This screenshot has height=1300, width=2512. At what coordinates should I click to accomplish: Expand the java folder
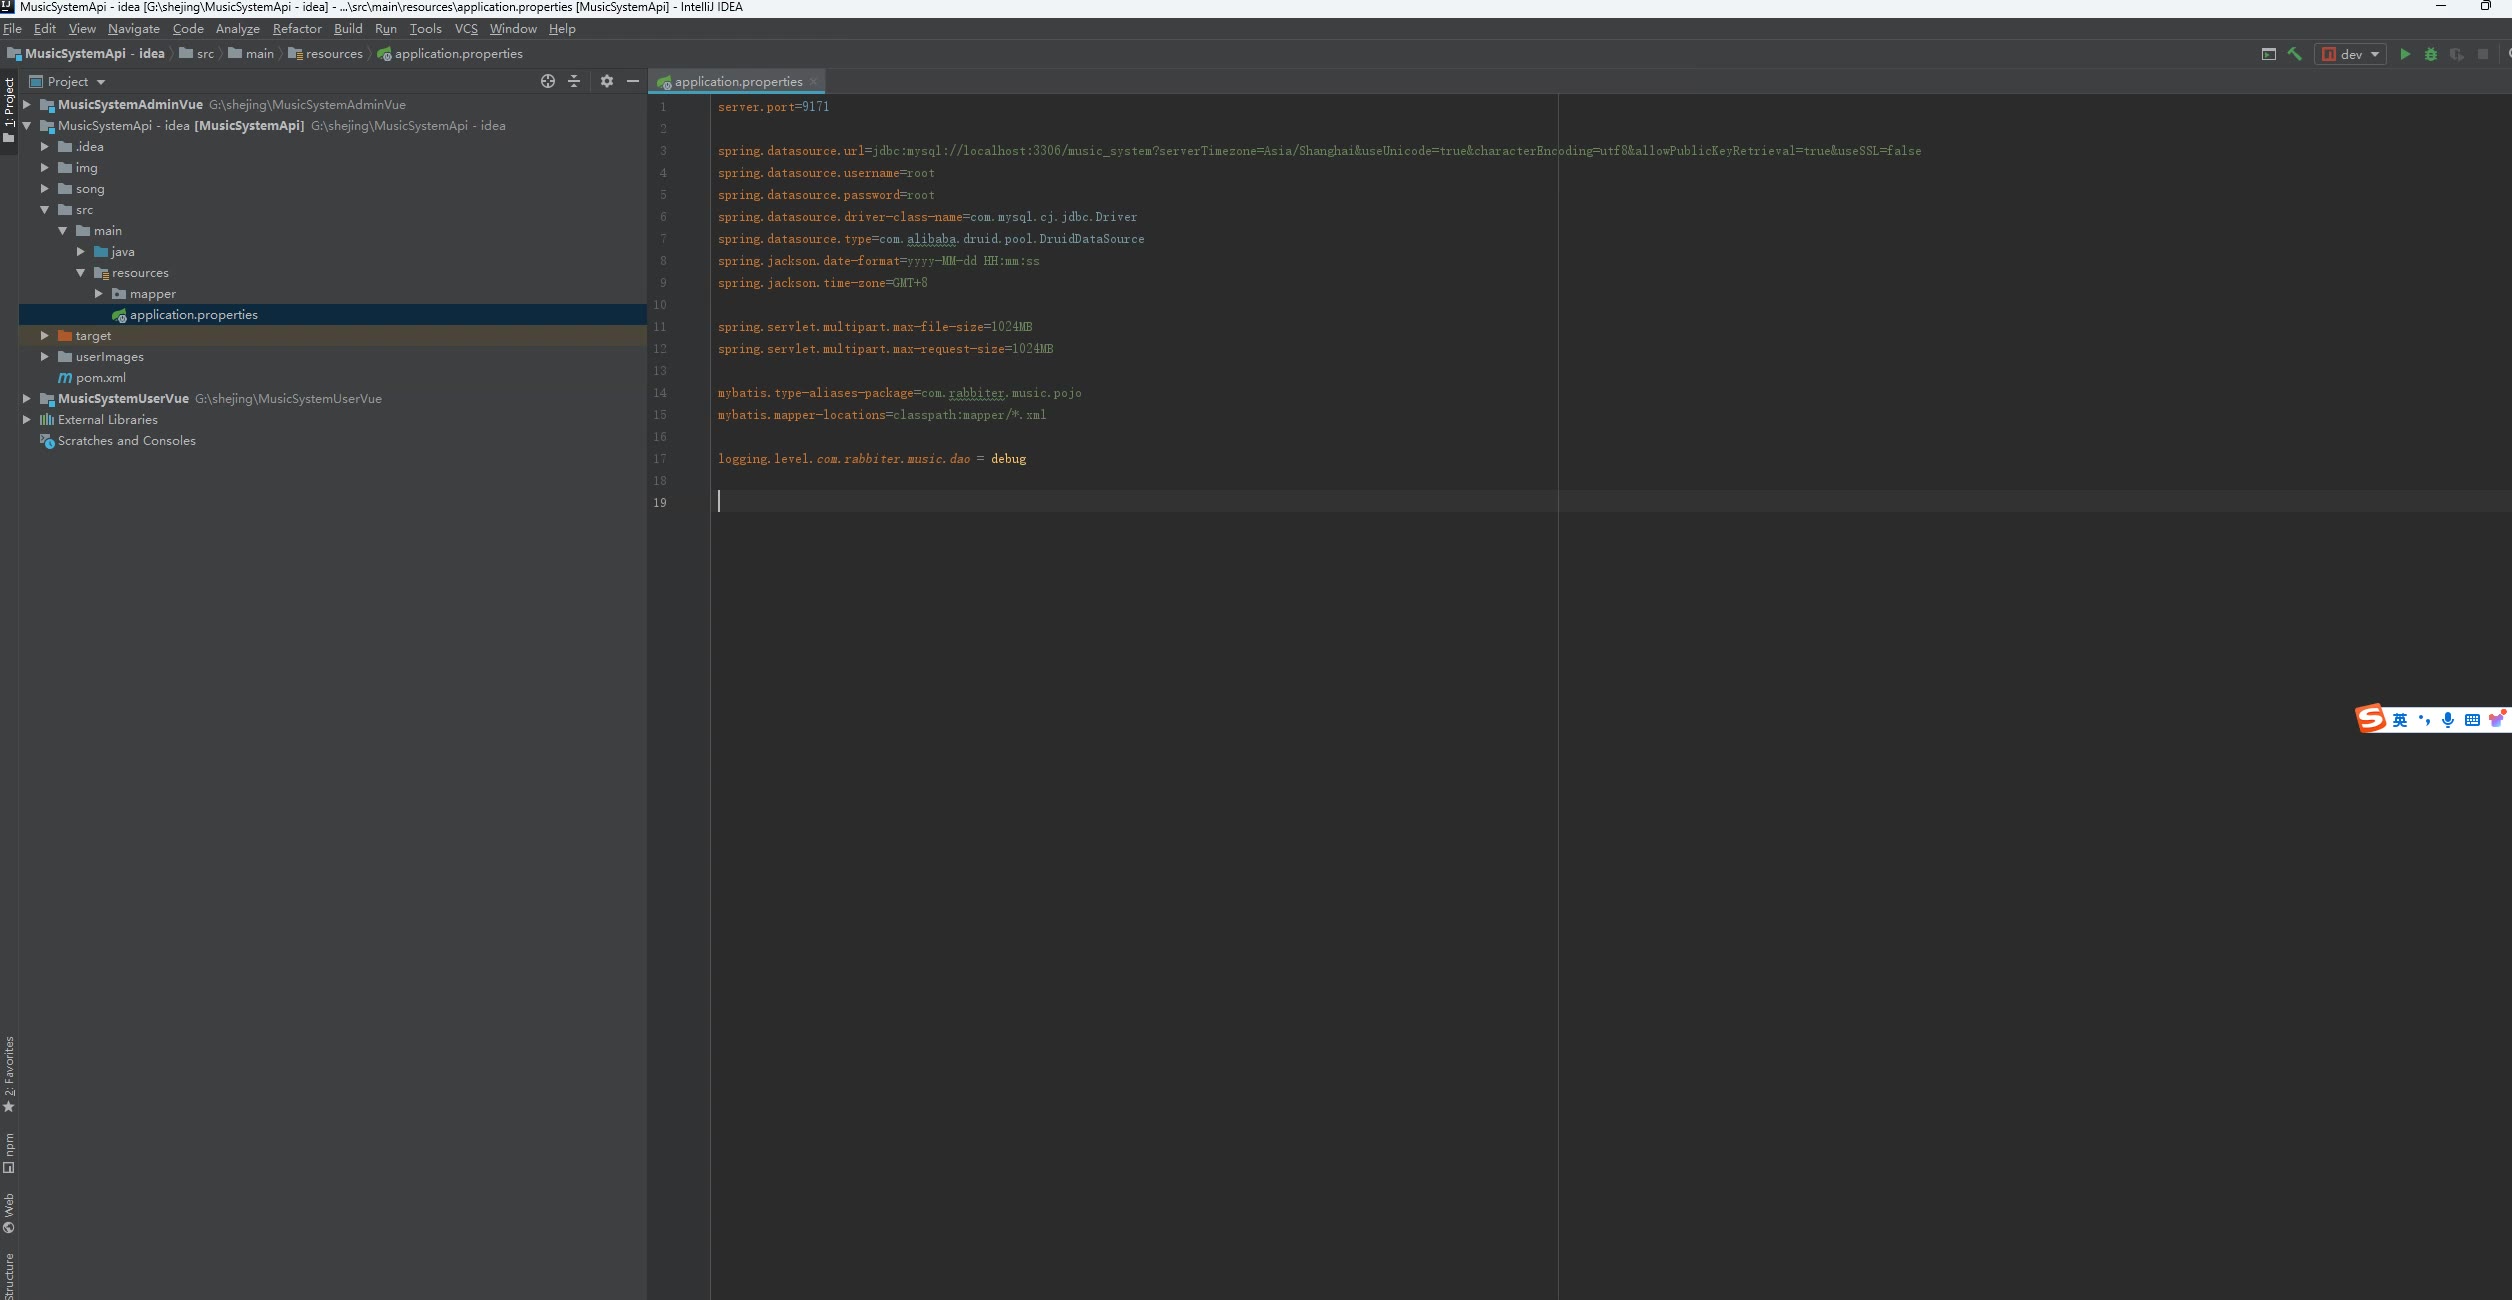81,252
